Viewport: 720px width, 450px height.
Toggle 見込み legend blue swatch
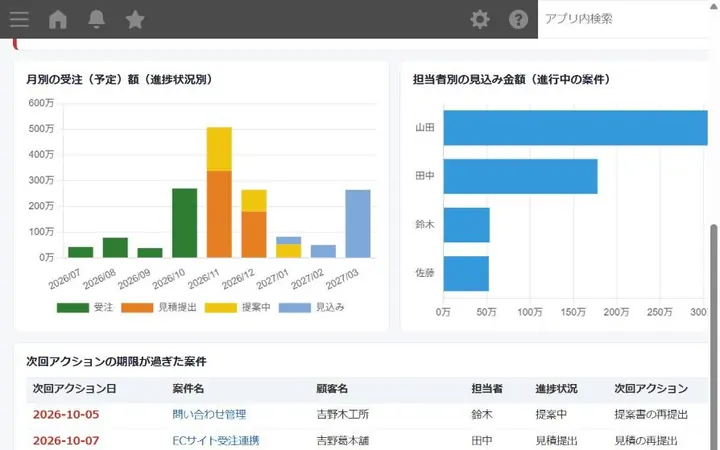294,308
